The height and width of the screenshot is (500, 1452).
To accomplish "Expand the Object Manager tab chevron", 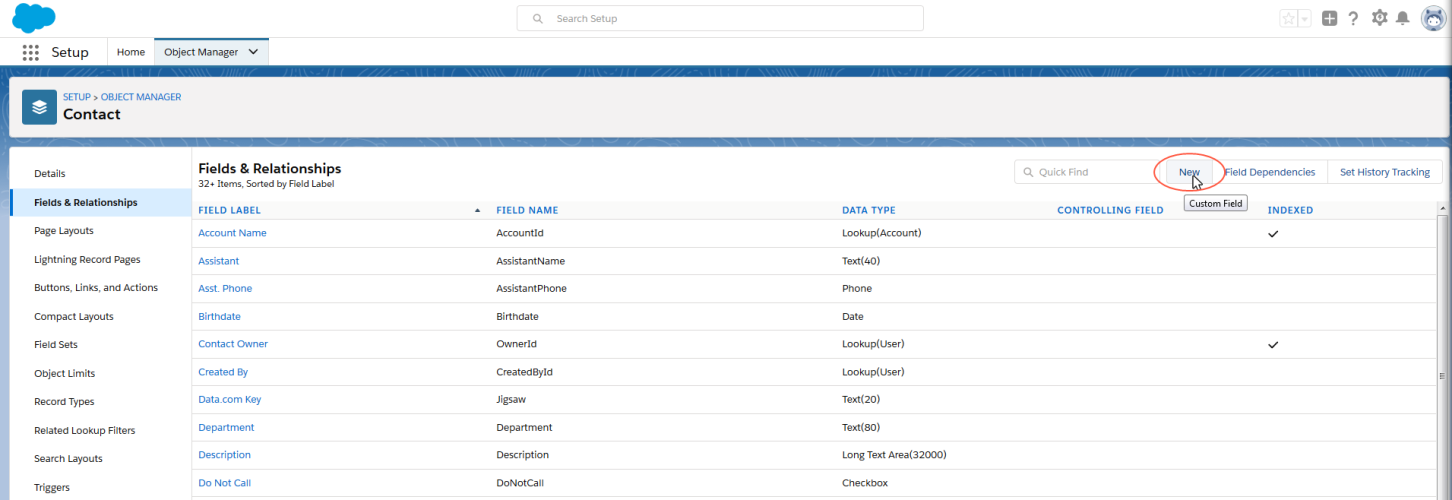I will point(253,52).
